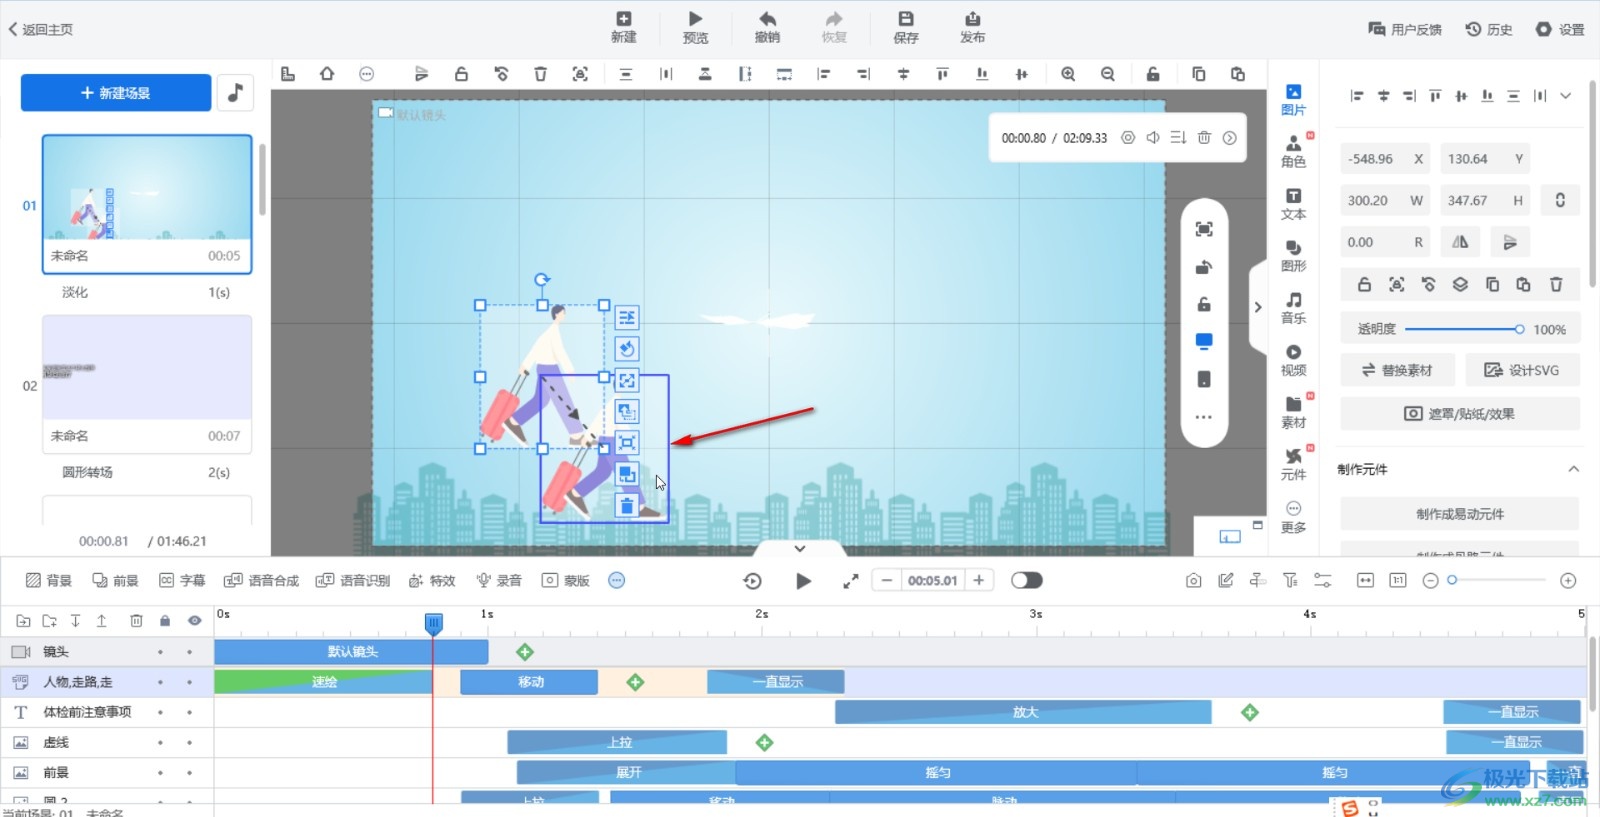1600x817 pixels.
Task: Decrease scene duration with minus button
Action: [x=886, y=581]
